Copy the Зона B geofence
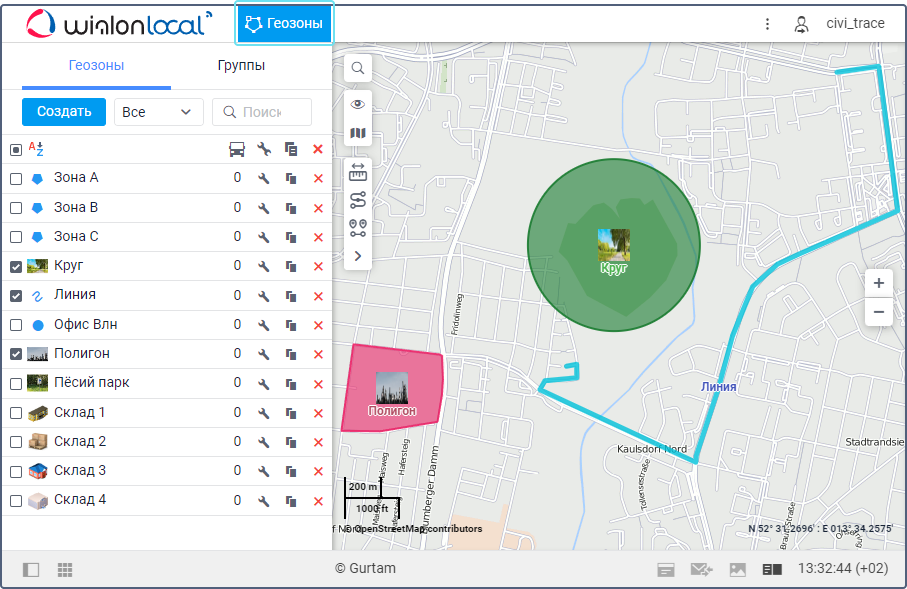This screenshot has height=589, width=907. click(291, 208)
